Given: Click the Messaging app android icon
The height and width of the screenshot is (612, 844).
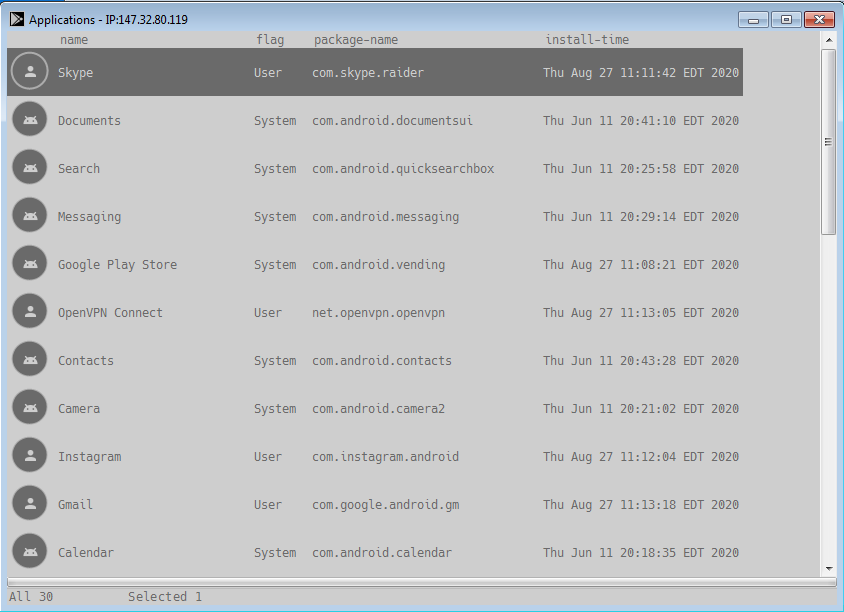Looking at the screenshot, I should (x=30, y=215).
